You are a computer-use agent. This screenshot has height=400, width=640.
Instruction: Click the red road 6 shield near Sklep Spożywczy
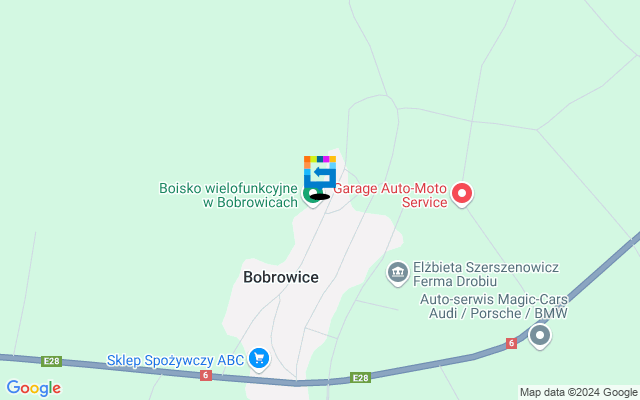click(206, 375)
